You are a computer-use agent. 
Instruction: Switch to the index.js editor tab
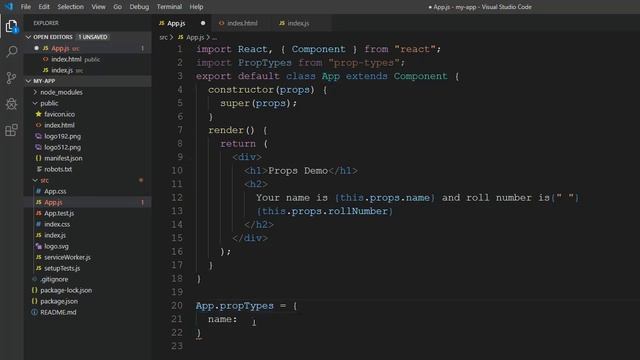coord(298,23)
